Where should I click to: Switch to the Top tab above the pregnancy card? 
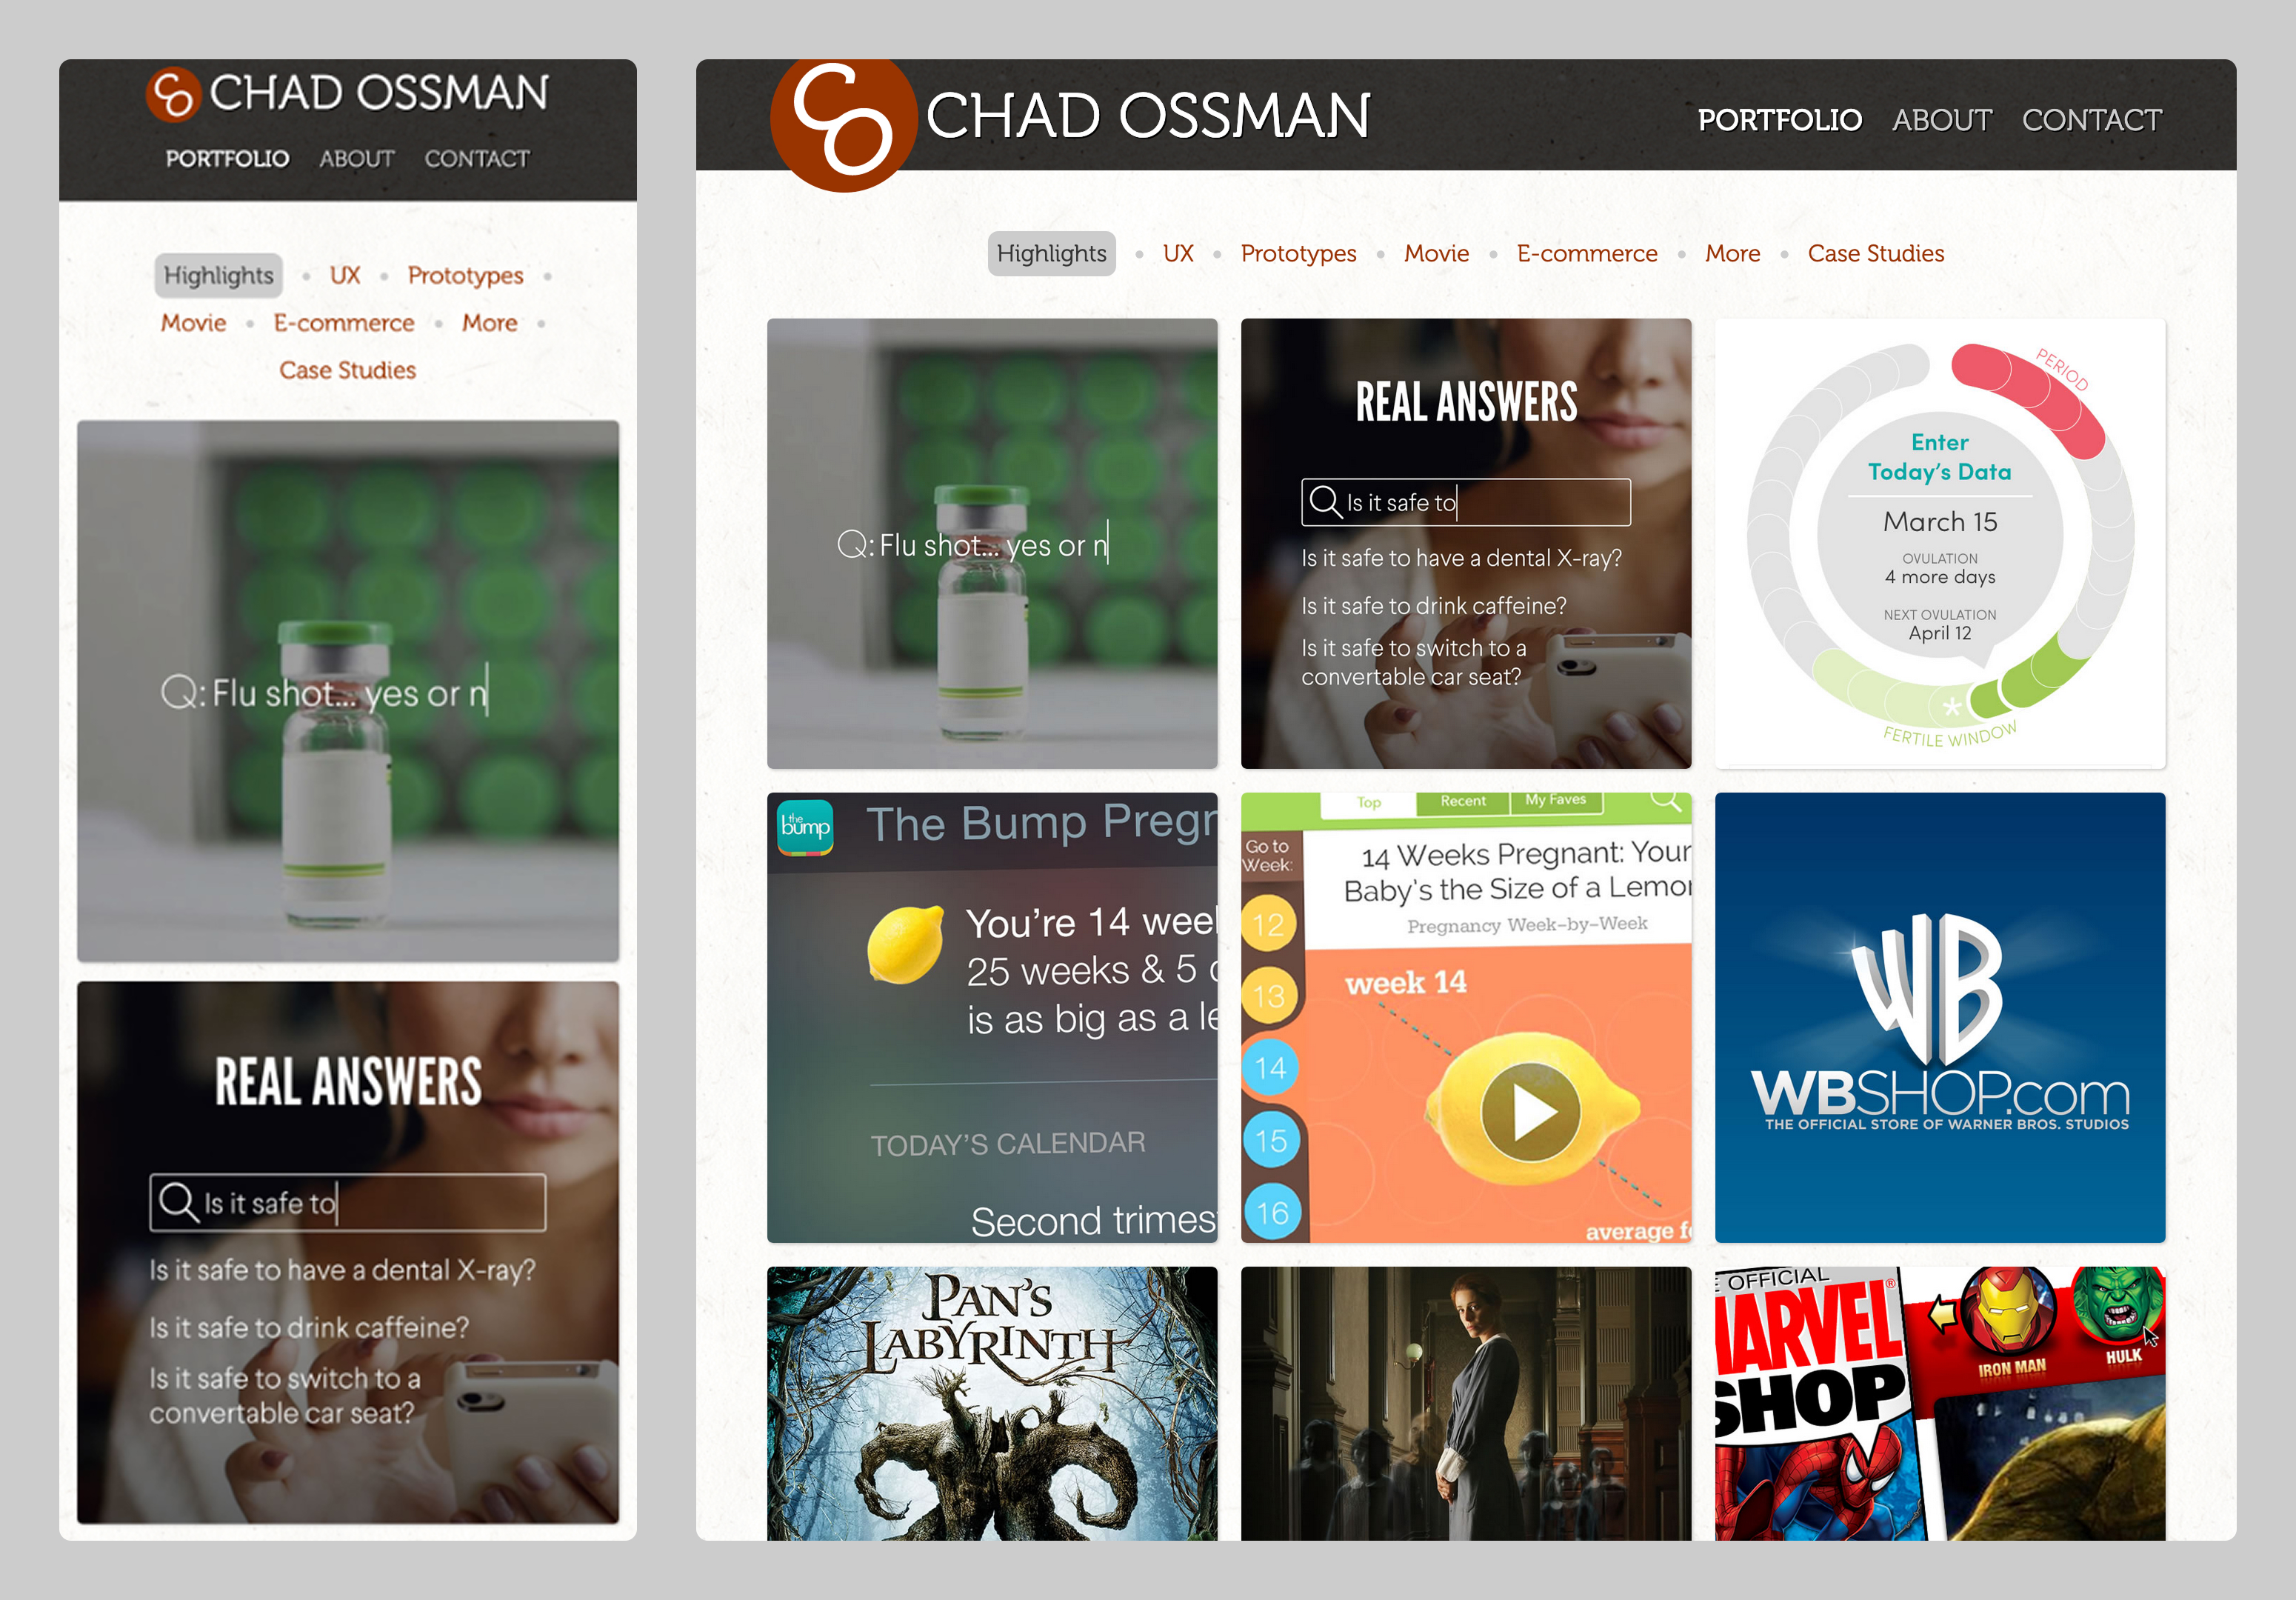point(1368,802)
